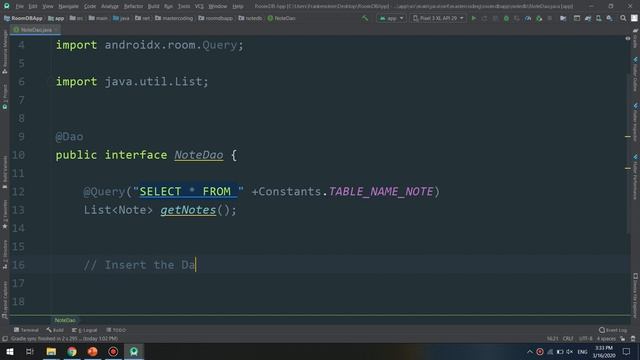Image resolution: width=640 pixels, height=360 pixels.
Task: Open File Explorer from the taskbar
Action: coord(51,351)
